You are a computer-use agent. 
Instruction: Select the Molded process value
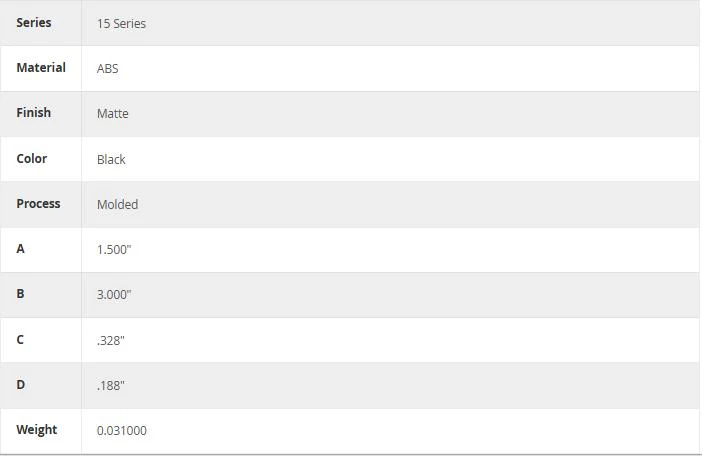[x=117, y=205]
